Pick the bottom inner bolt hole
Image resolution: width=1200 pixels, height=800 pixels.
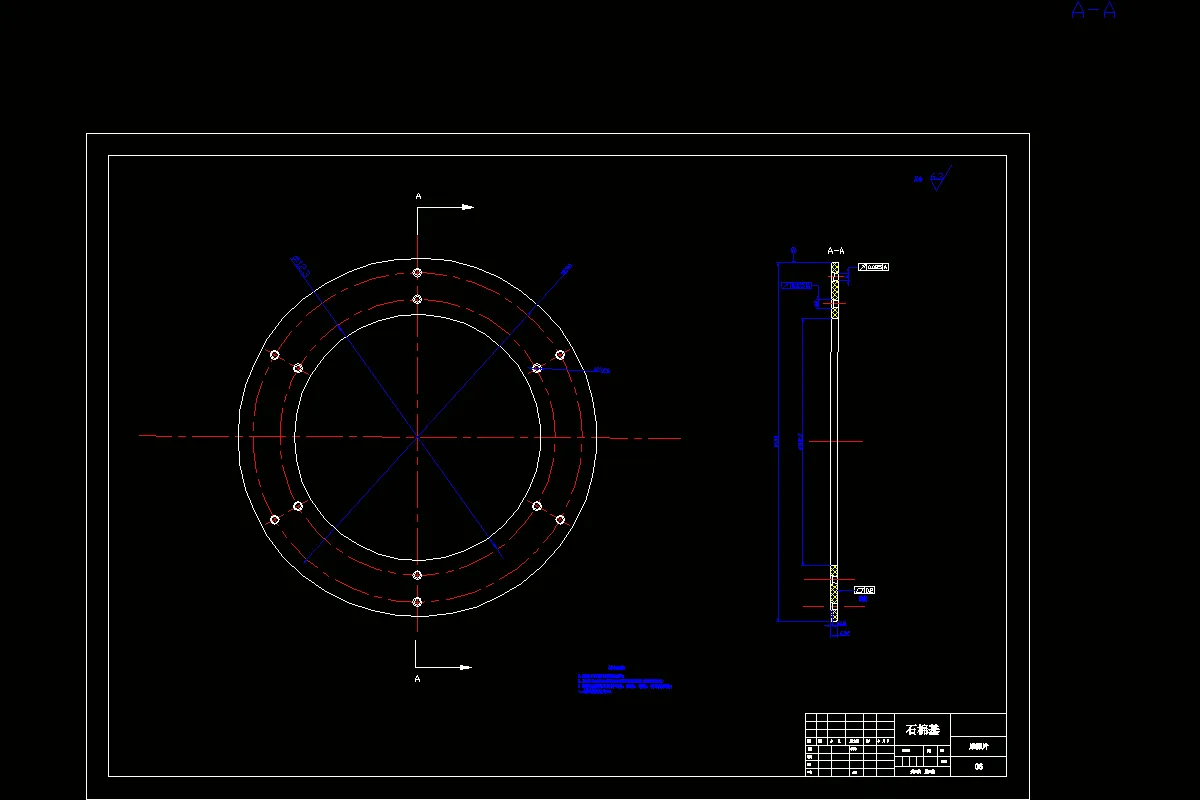click(417, 575)
